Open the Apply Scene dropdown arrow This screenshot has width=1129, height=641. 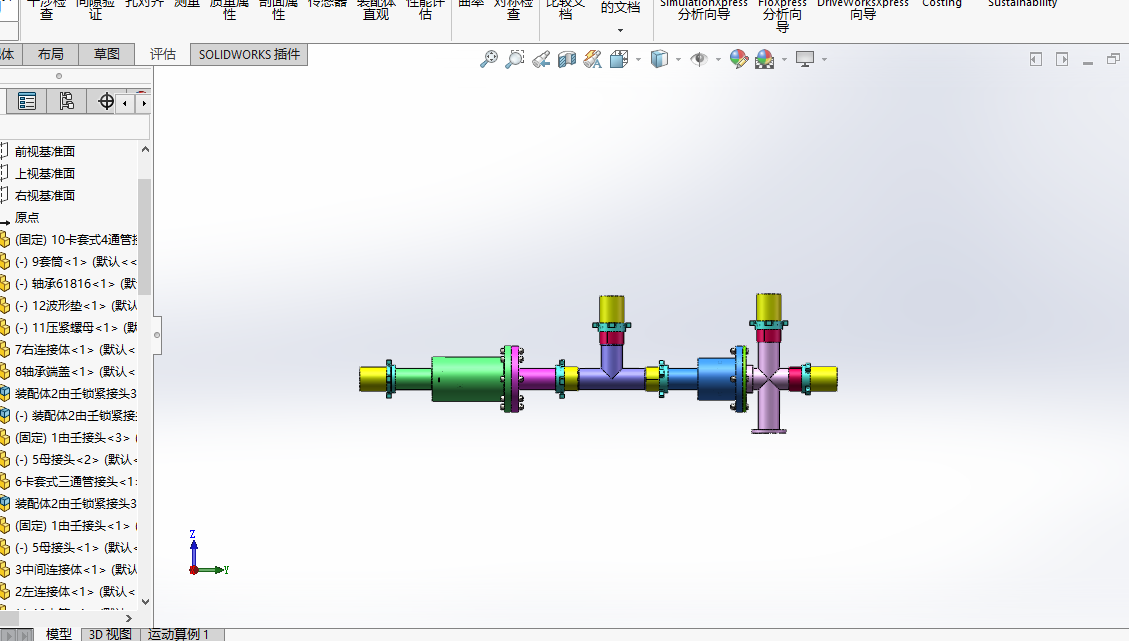coord(784,59)
